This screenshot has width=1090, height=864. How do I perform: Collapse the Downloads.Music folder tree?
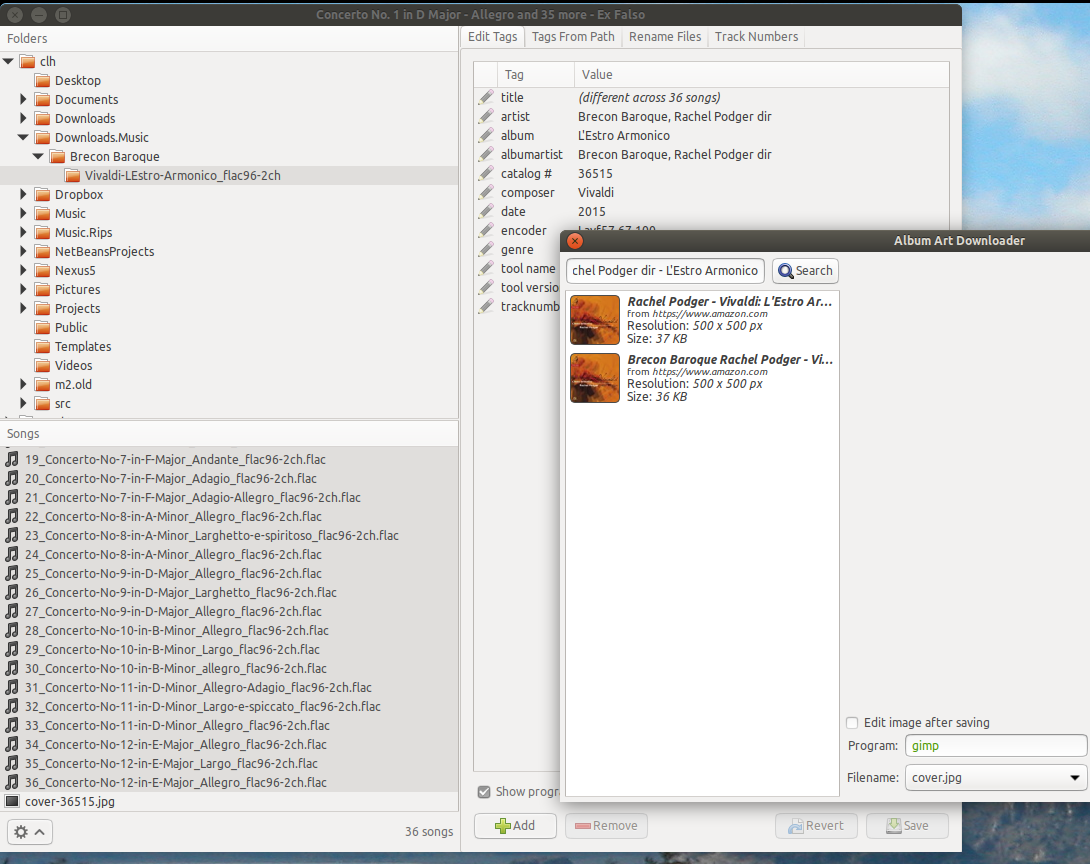(22, 137)
